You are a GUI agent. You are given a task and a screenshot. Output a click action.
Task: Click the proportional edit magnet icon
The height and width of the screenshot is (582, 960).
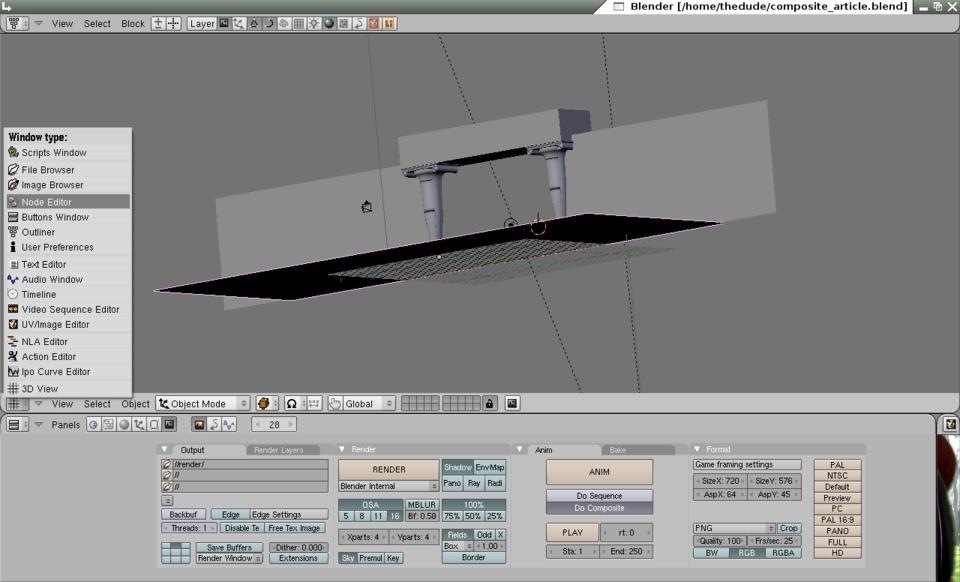[x=291, y=404]
